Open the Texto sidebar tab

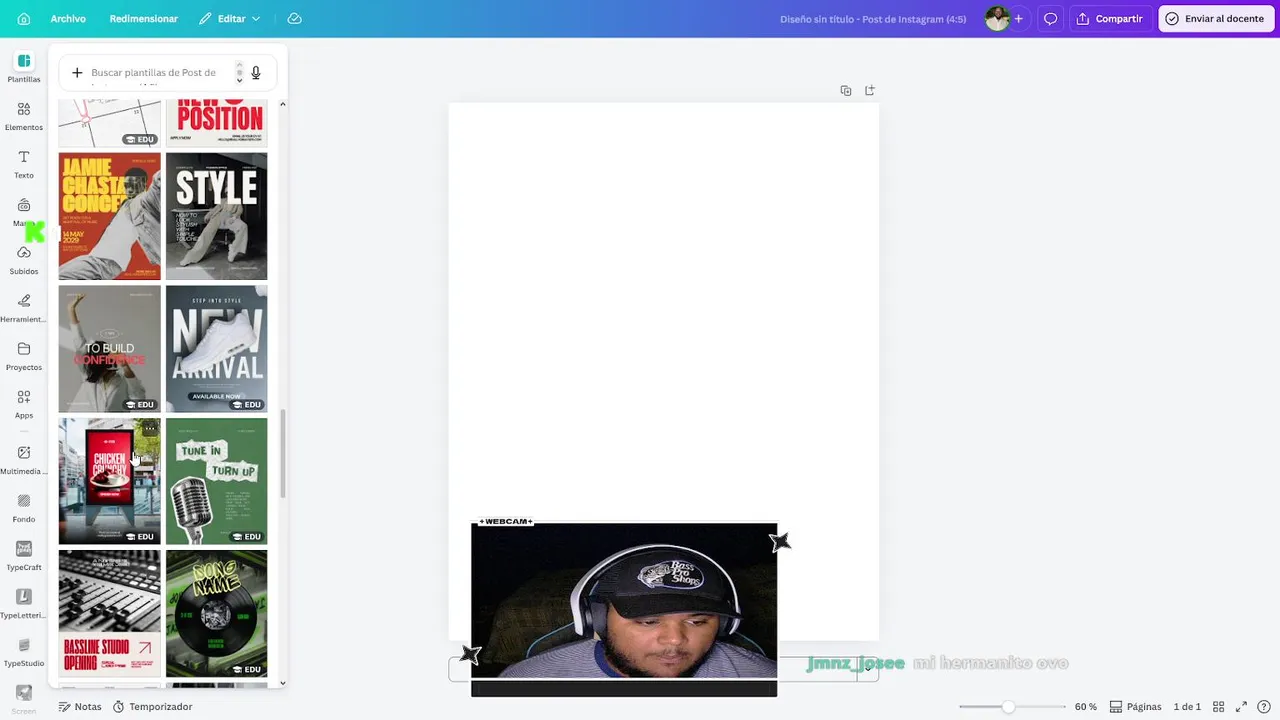point(24,164)
